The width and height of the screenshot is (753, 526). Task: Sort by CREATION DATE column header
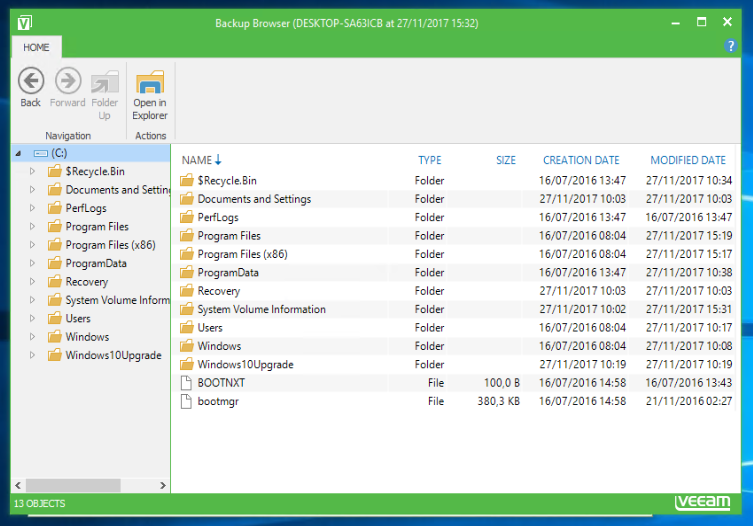581,160
